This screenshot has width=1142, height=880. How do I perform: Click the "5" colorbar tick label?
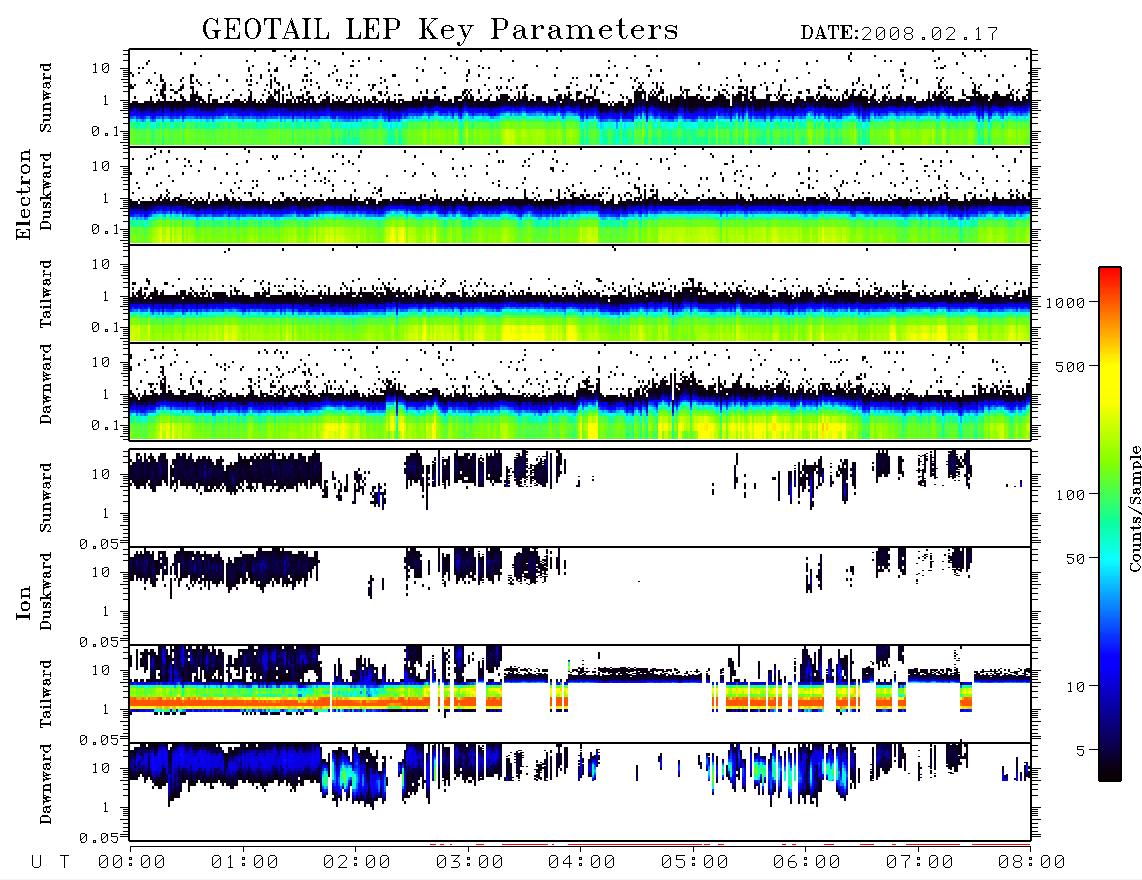1081,751
